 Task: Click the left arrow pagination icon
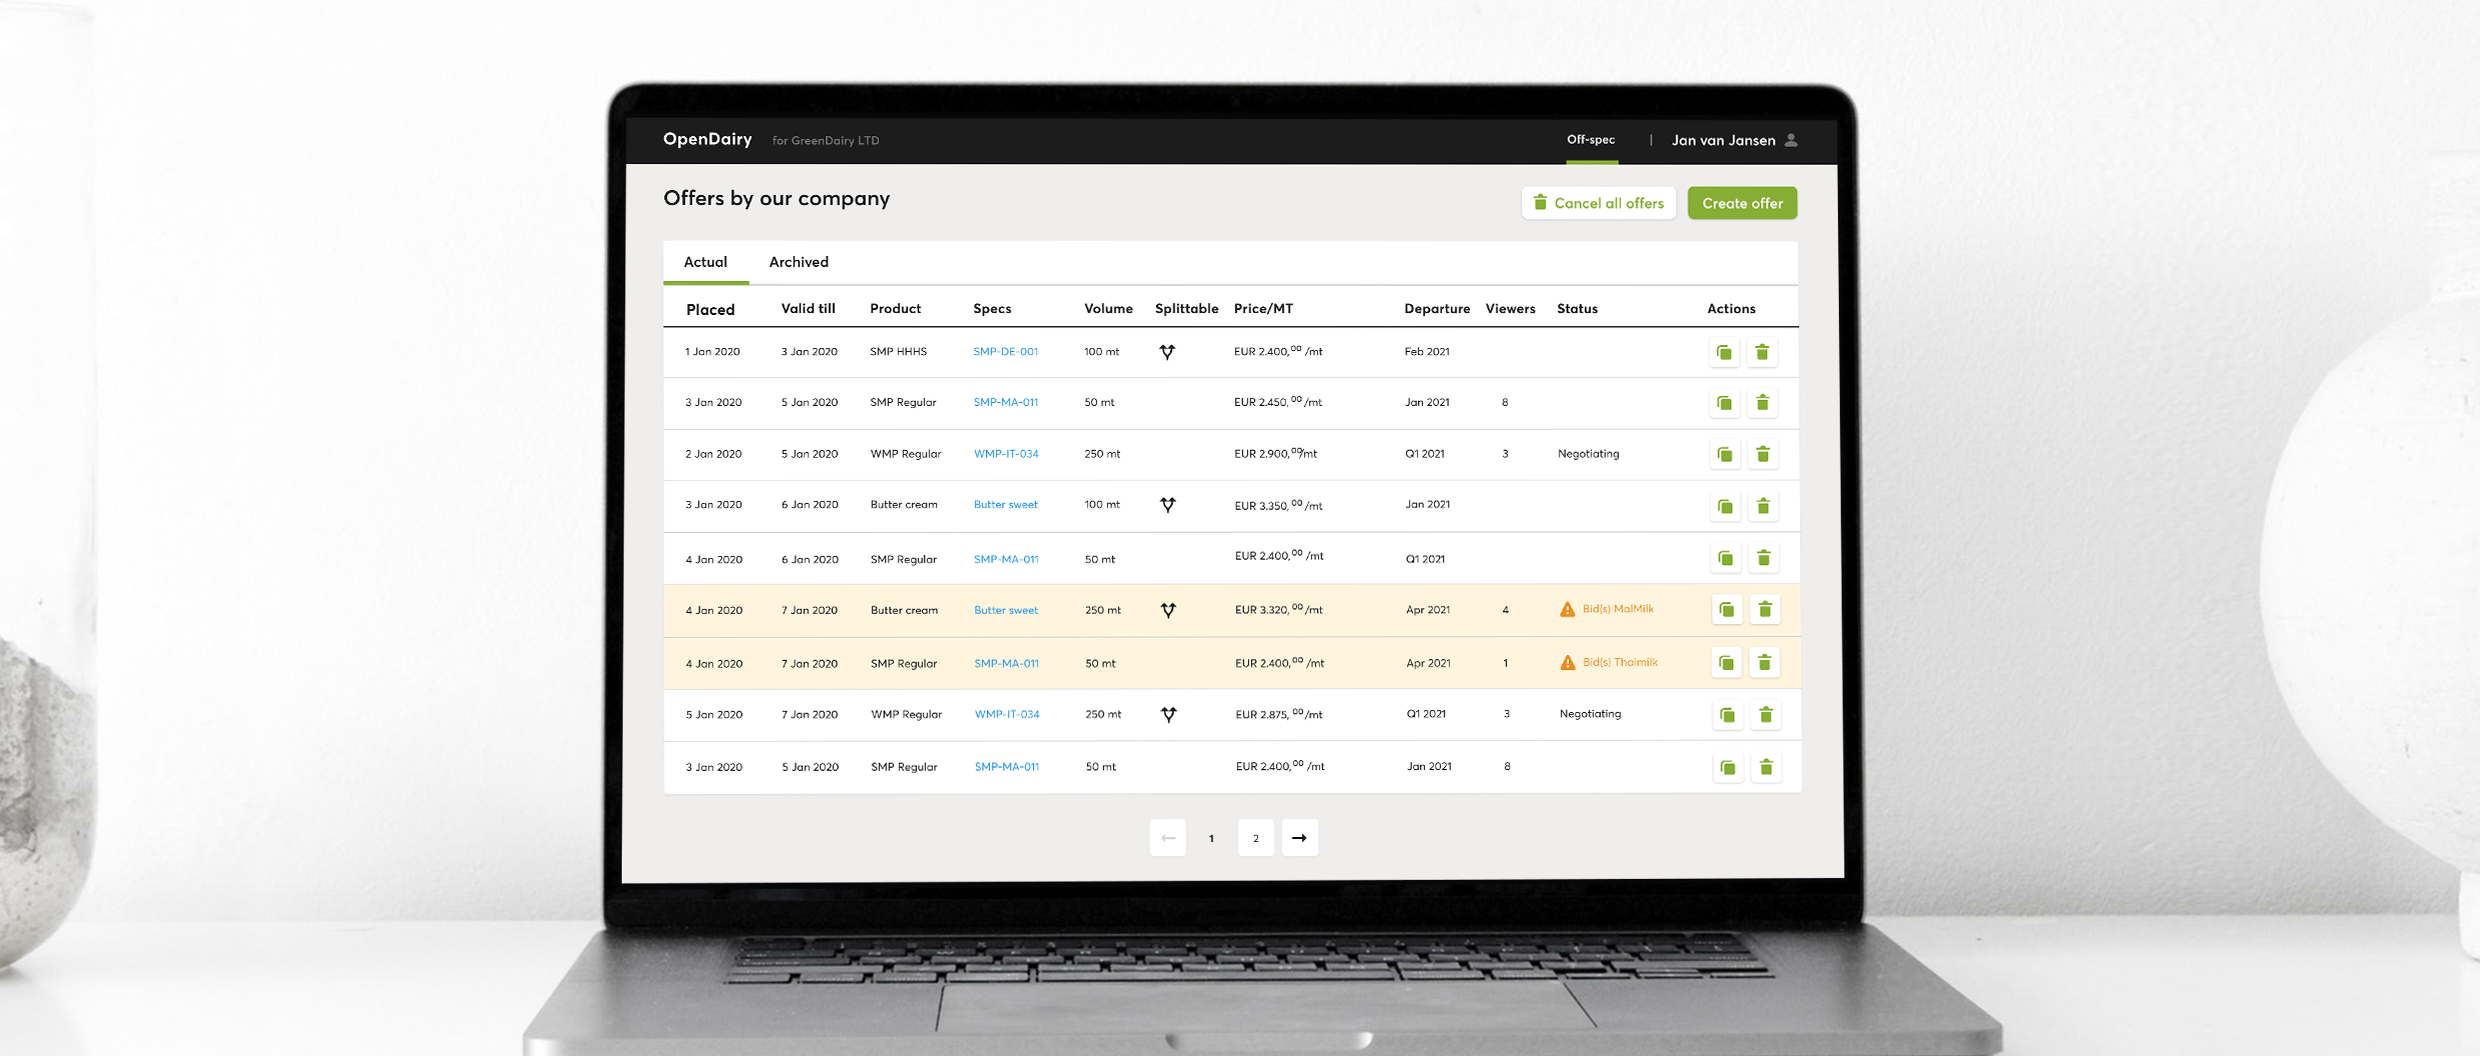click(x=1167, y=838)
